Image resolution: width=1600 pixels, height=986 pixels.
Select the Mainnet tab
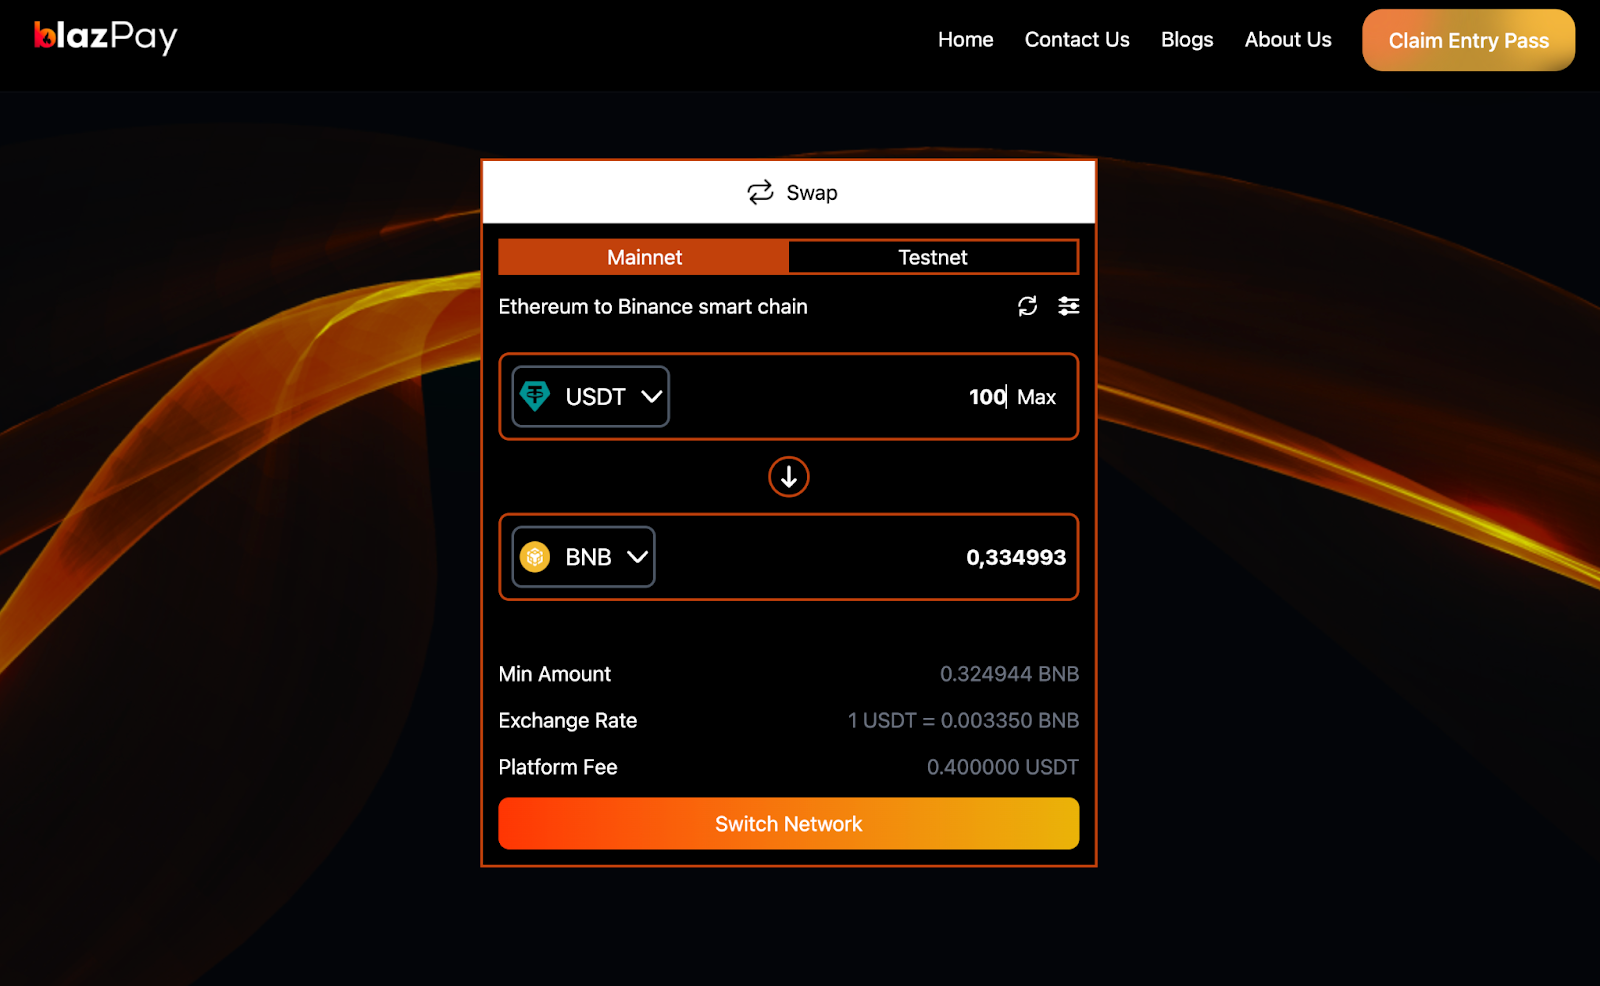pyautogui.click(x=644, y=257)
